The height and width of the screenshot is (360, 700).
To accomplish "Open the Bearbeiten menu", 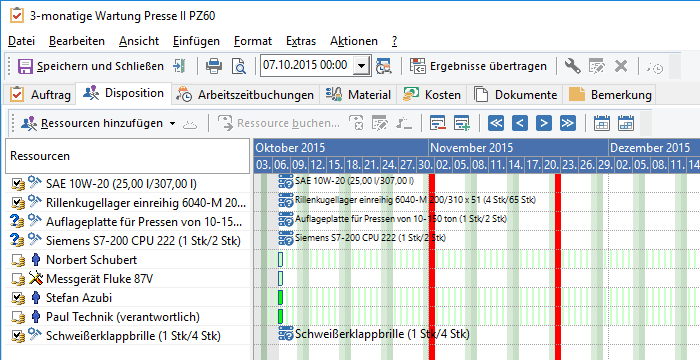I will pyautogui.click(x=77, y=41).
